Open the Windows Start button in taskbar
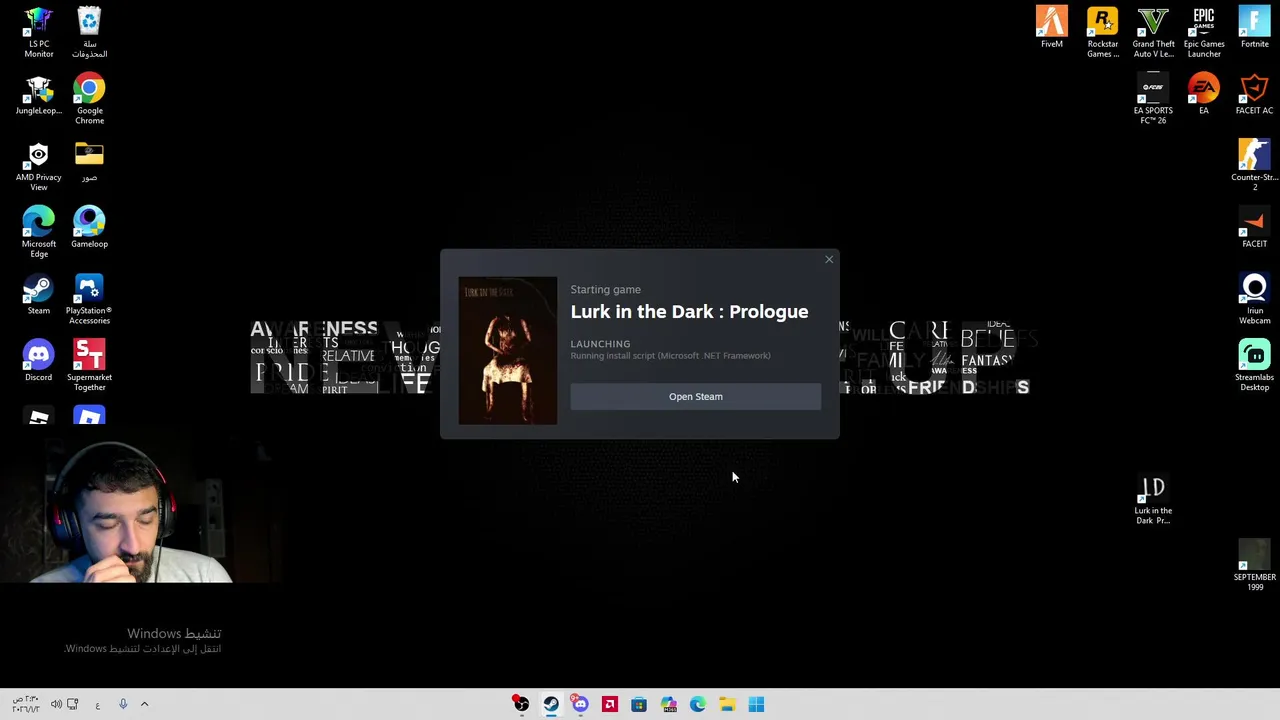Image resolution: width=1280 pixels, height=720 pixels. tap(756, 705)
